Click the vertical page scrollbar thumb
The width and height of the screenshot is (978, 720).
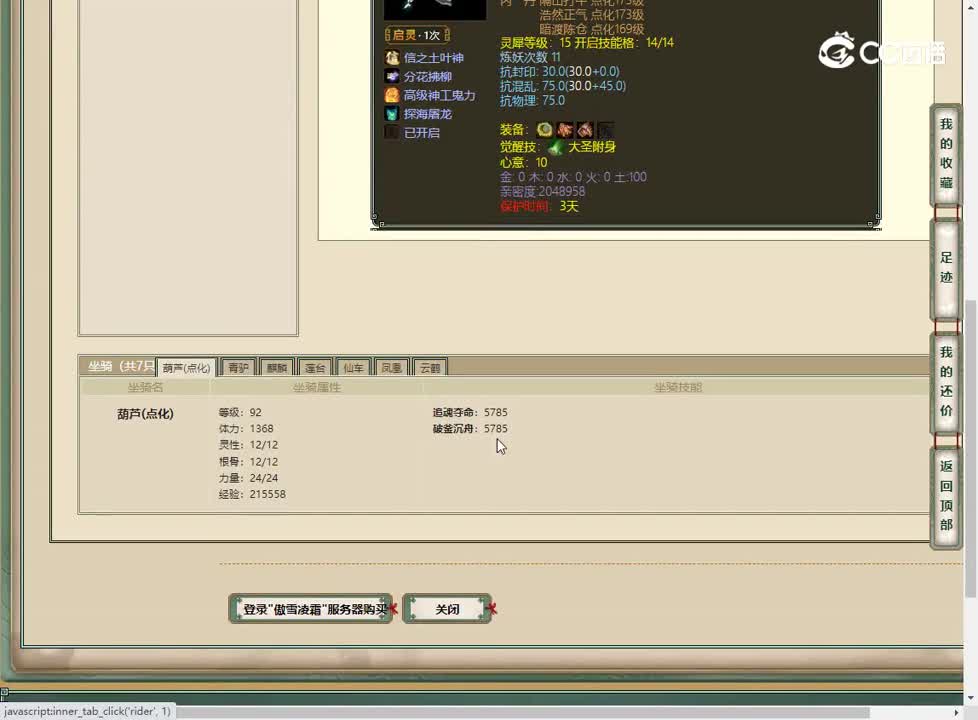971,447
